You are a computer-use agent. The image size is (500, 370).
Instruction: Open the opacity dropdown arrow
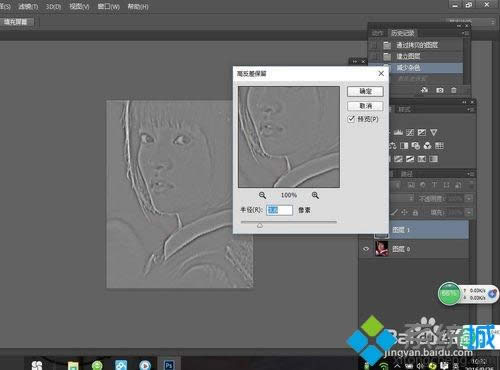tap(469, 199)
